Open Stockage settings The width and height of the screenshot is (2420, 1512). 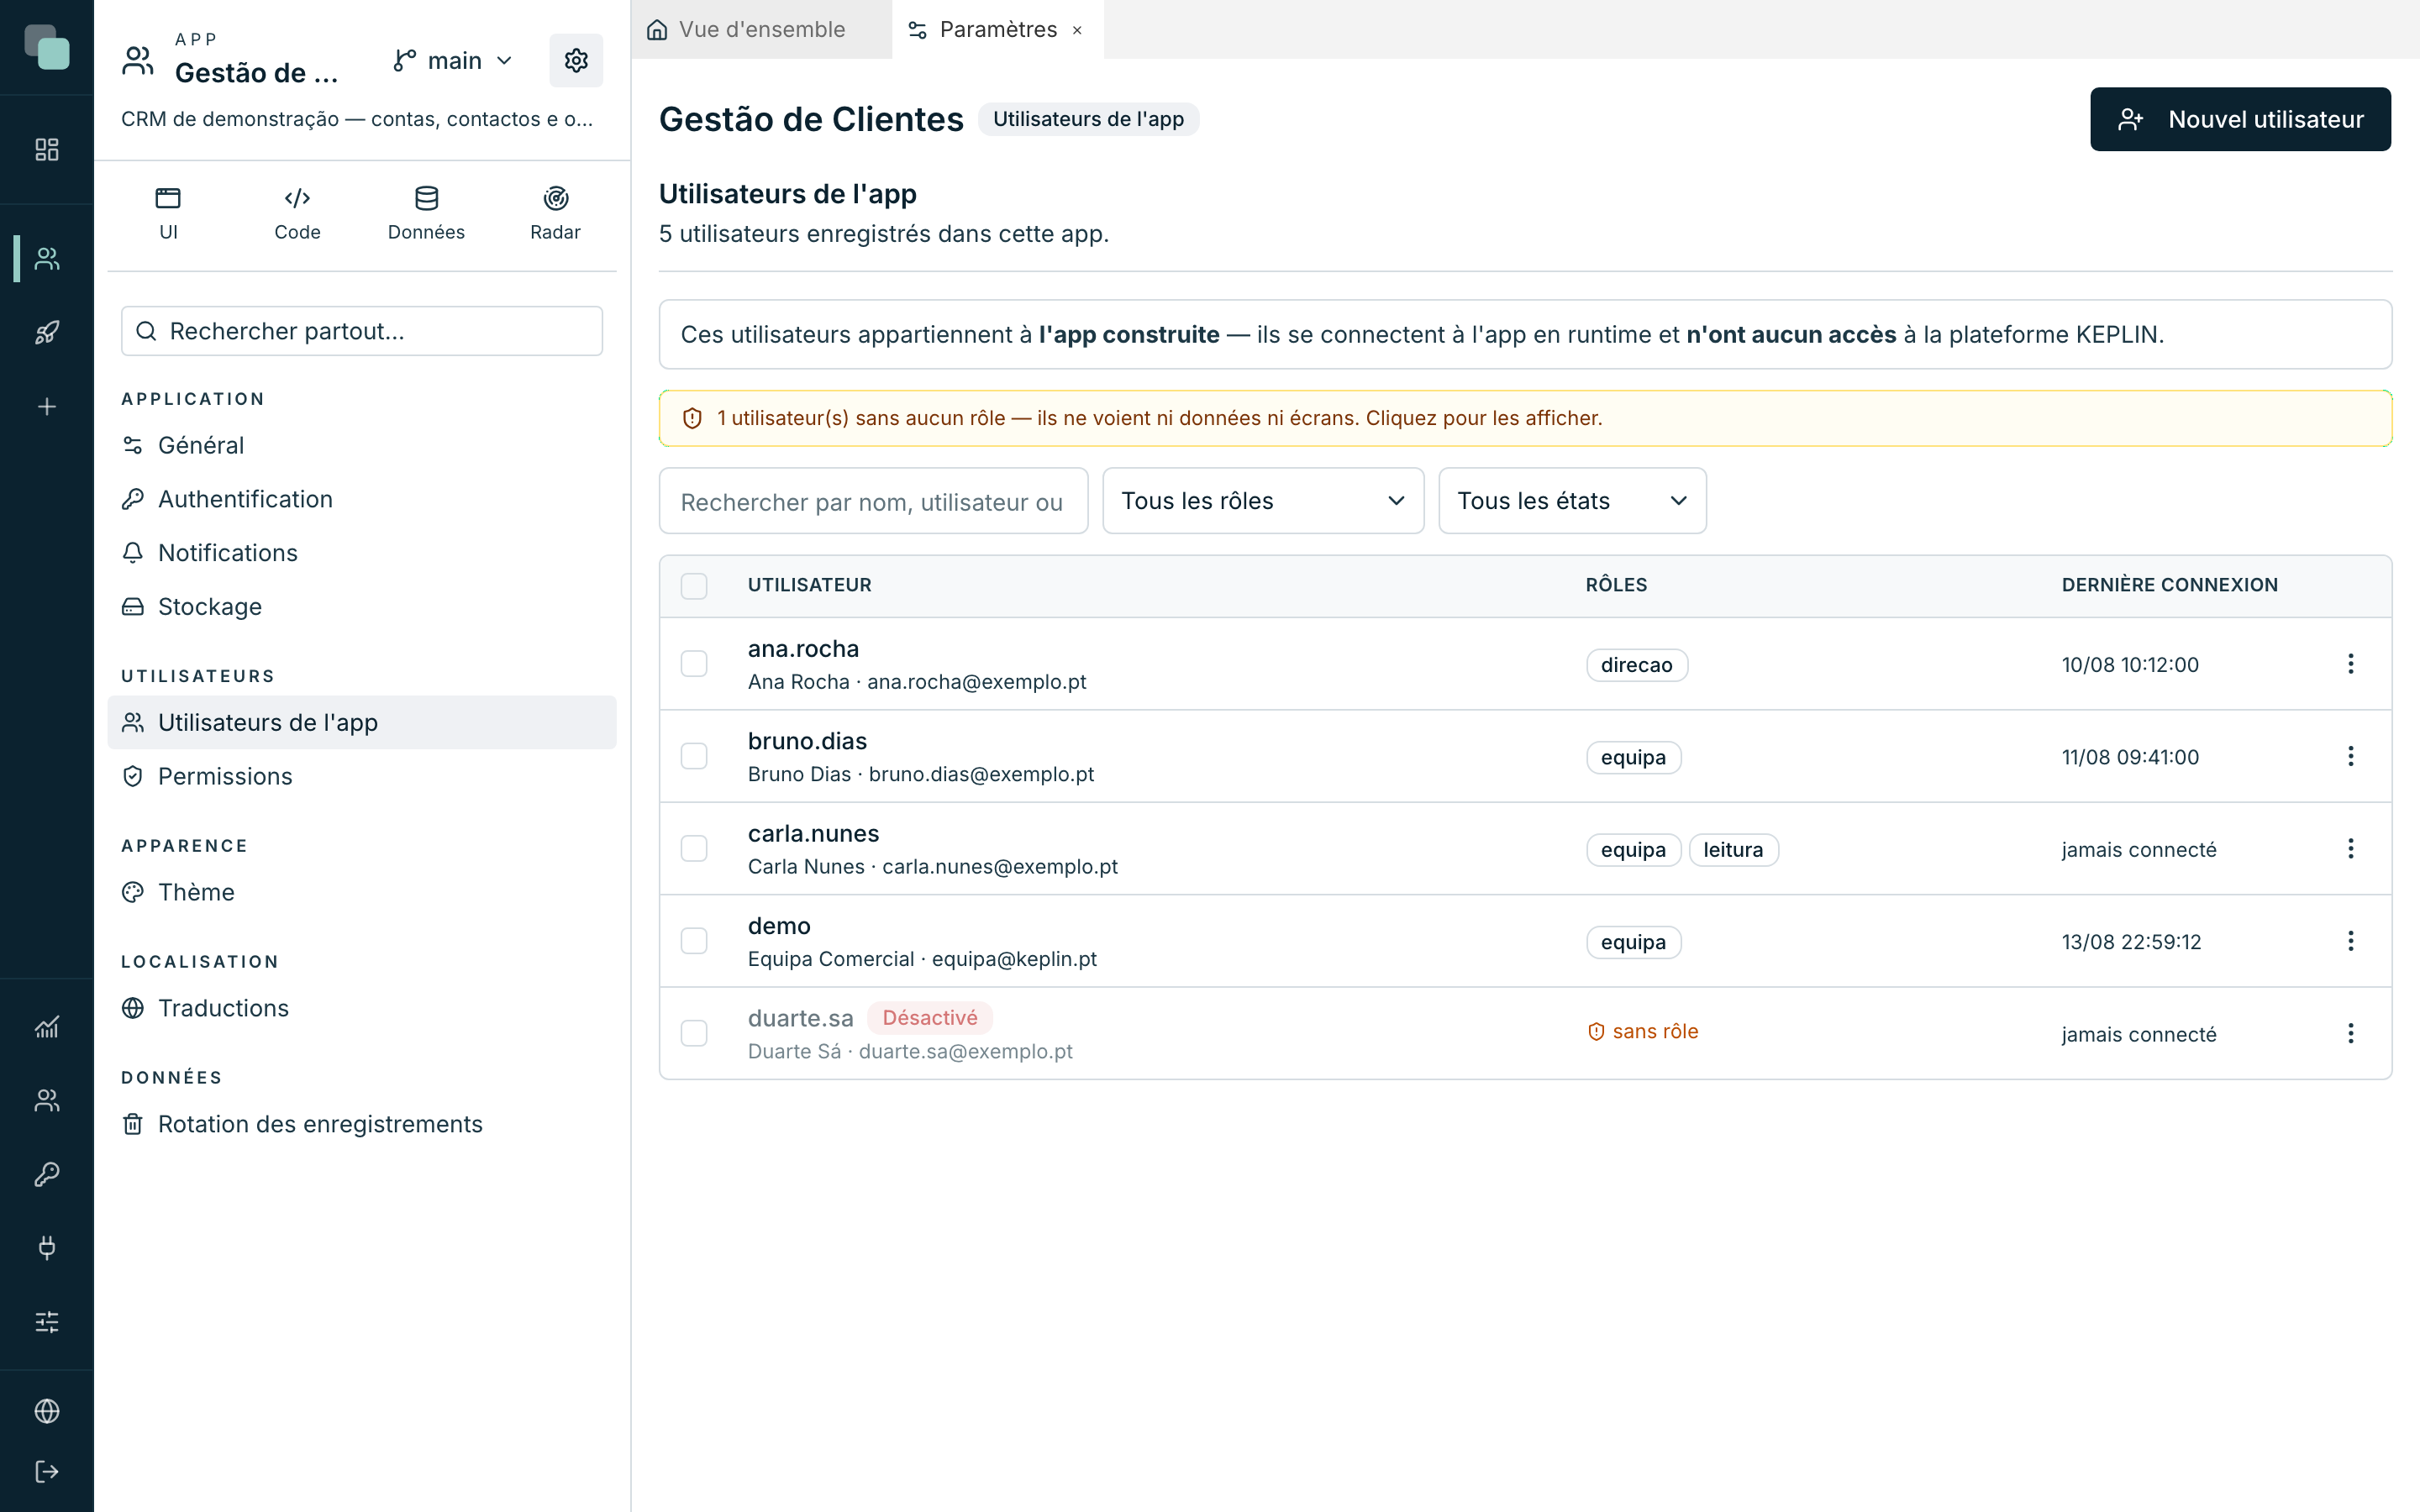[362, 607]
